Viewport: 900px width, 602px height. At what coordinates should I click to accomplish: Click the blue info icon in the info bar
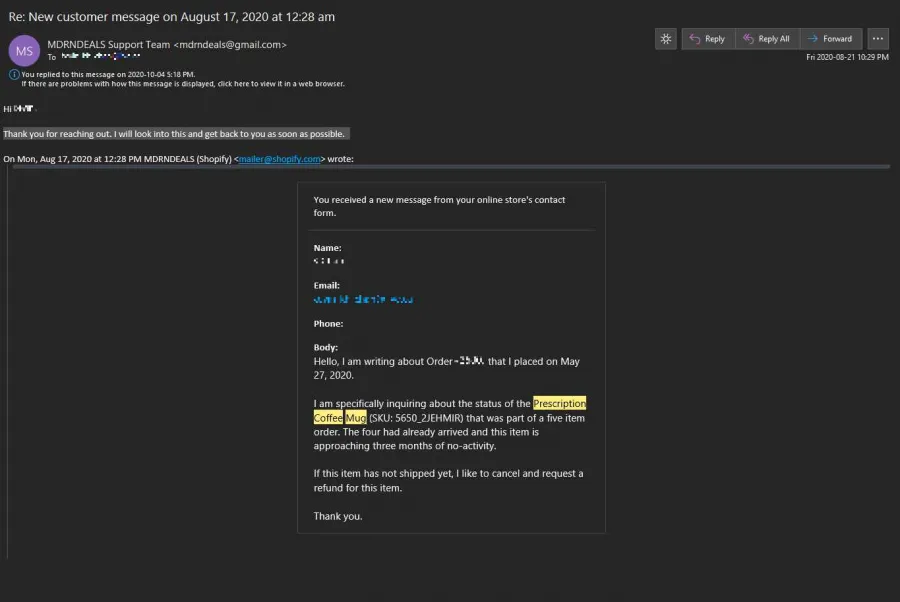pos(14,74)
